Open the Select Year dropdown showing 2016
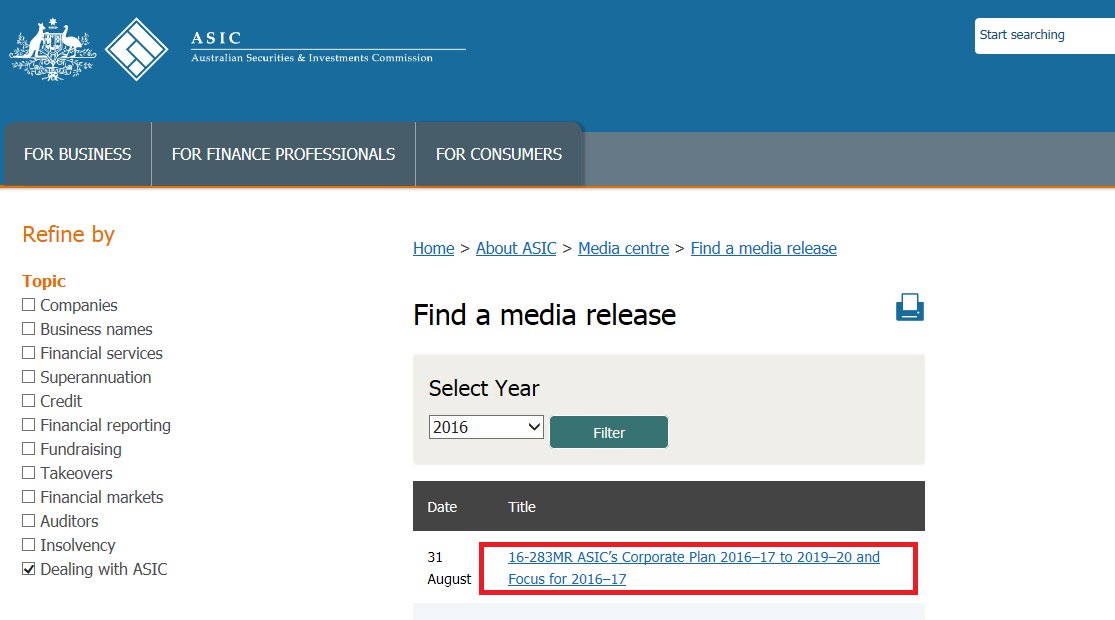 (486, 427)
